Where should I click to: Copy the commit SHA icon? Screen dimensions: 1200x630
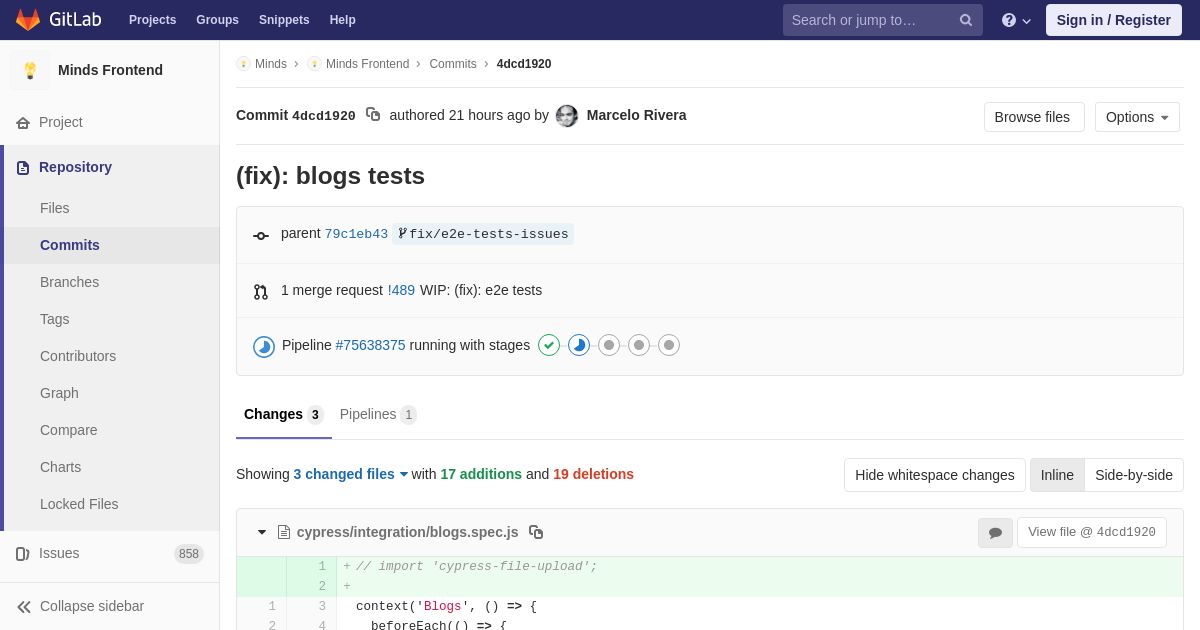(373, 115)
